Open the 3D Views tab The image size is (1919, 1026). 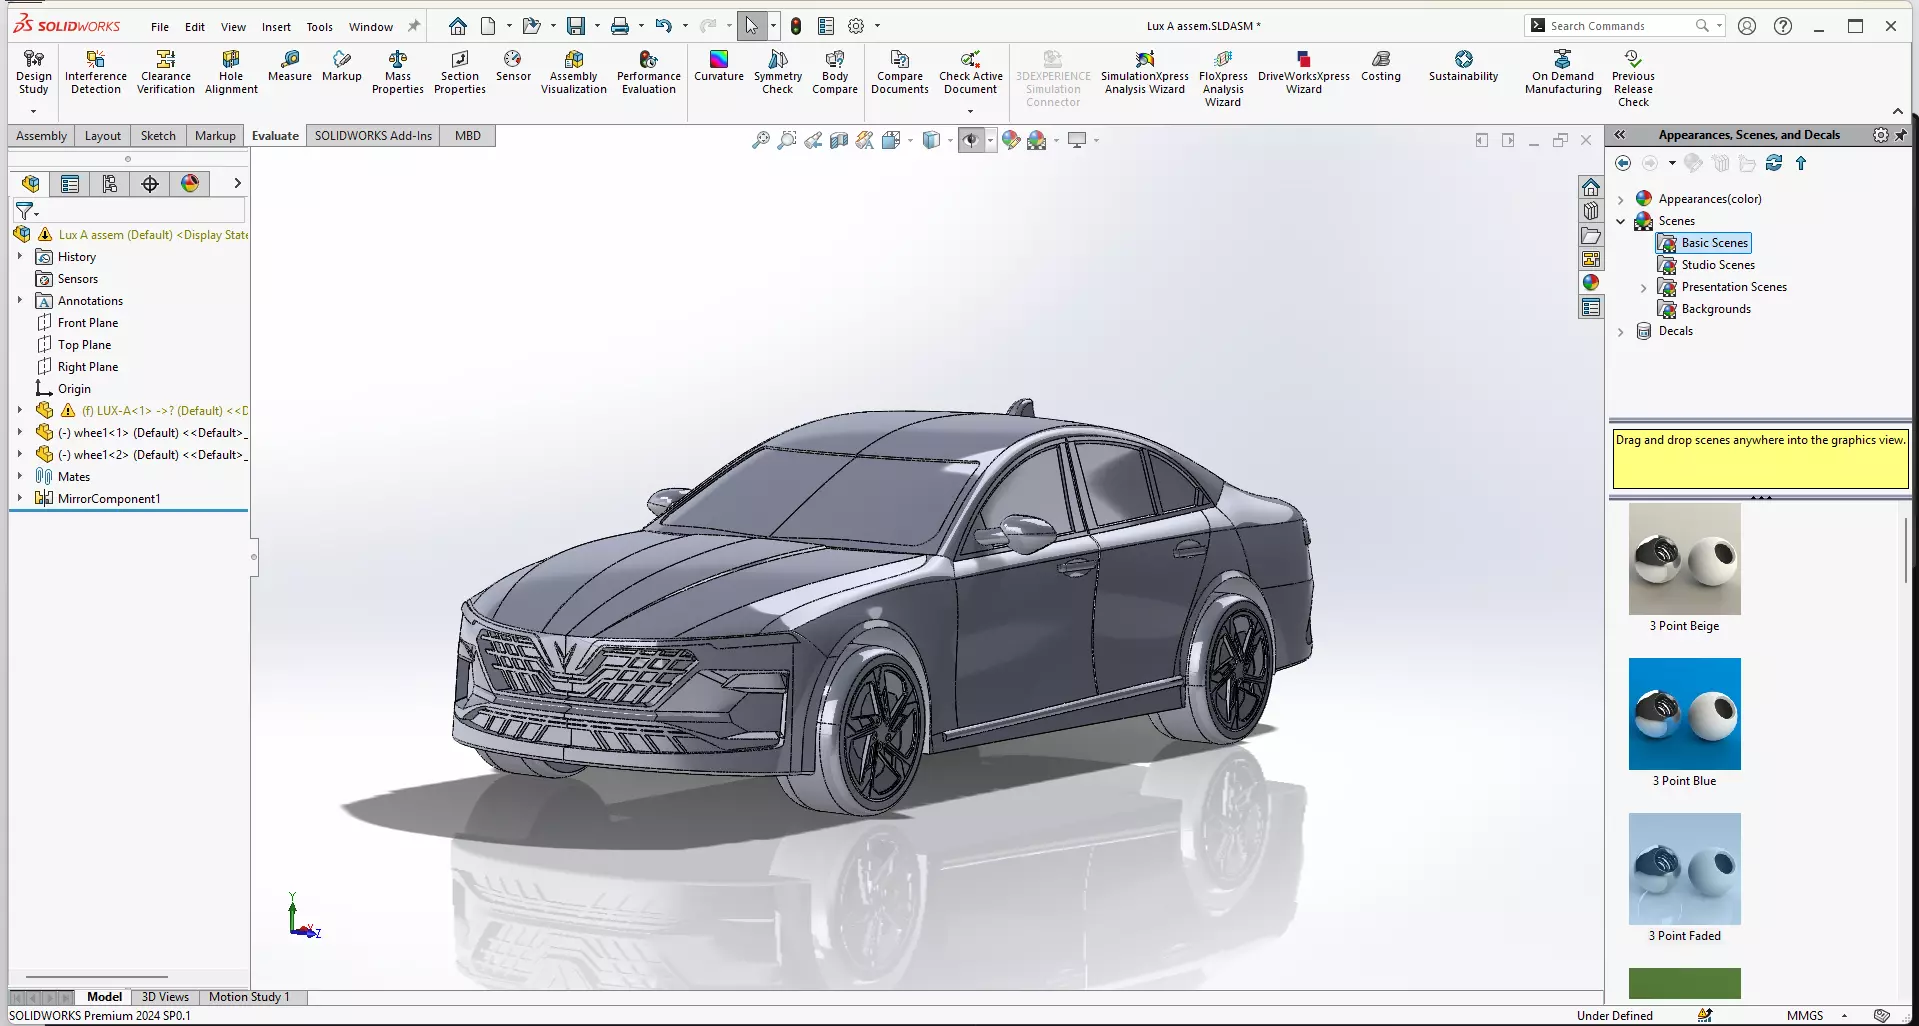(x=165, y=997)
